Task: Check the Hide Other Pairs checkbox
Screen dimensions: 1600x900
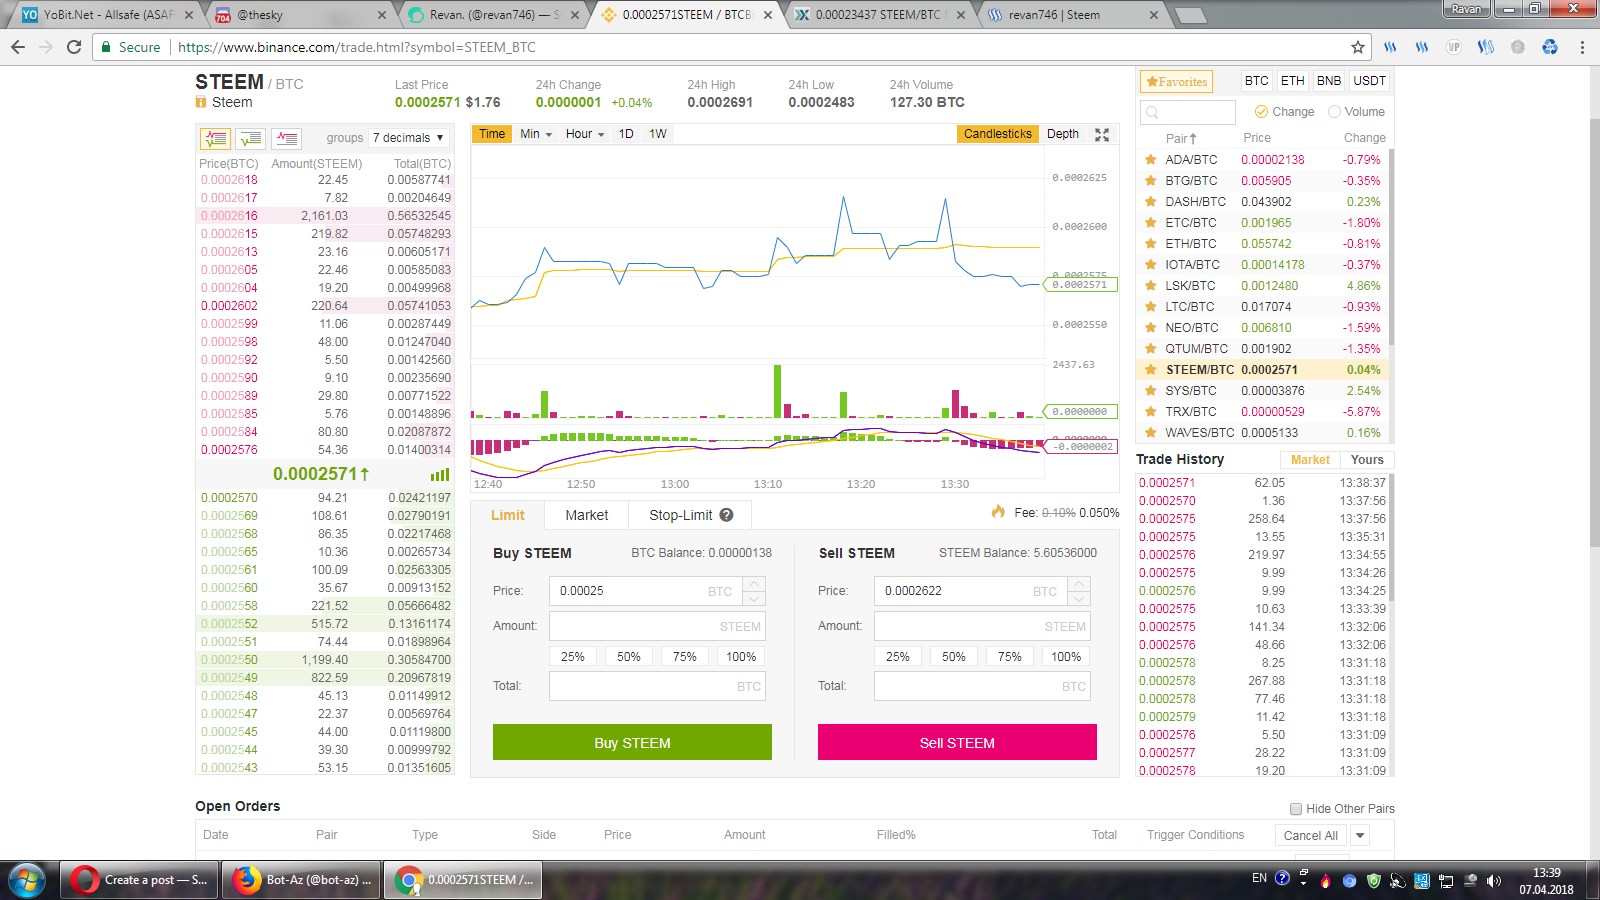Action: (x=1296, y=809)
